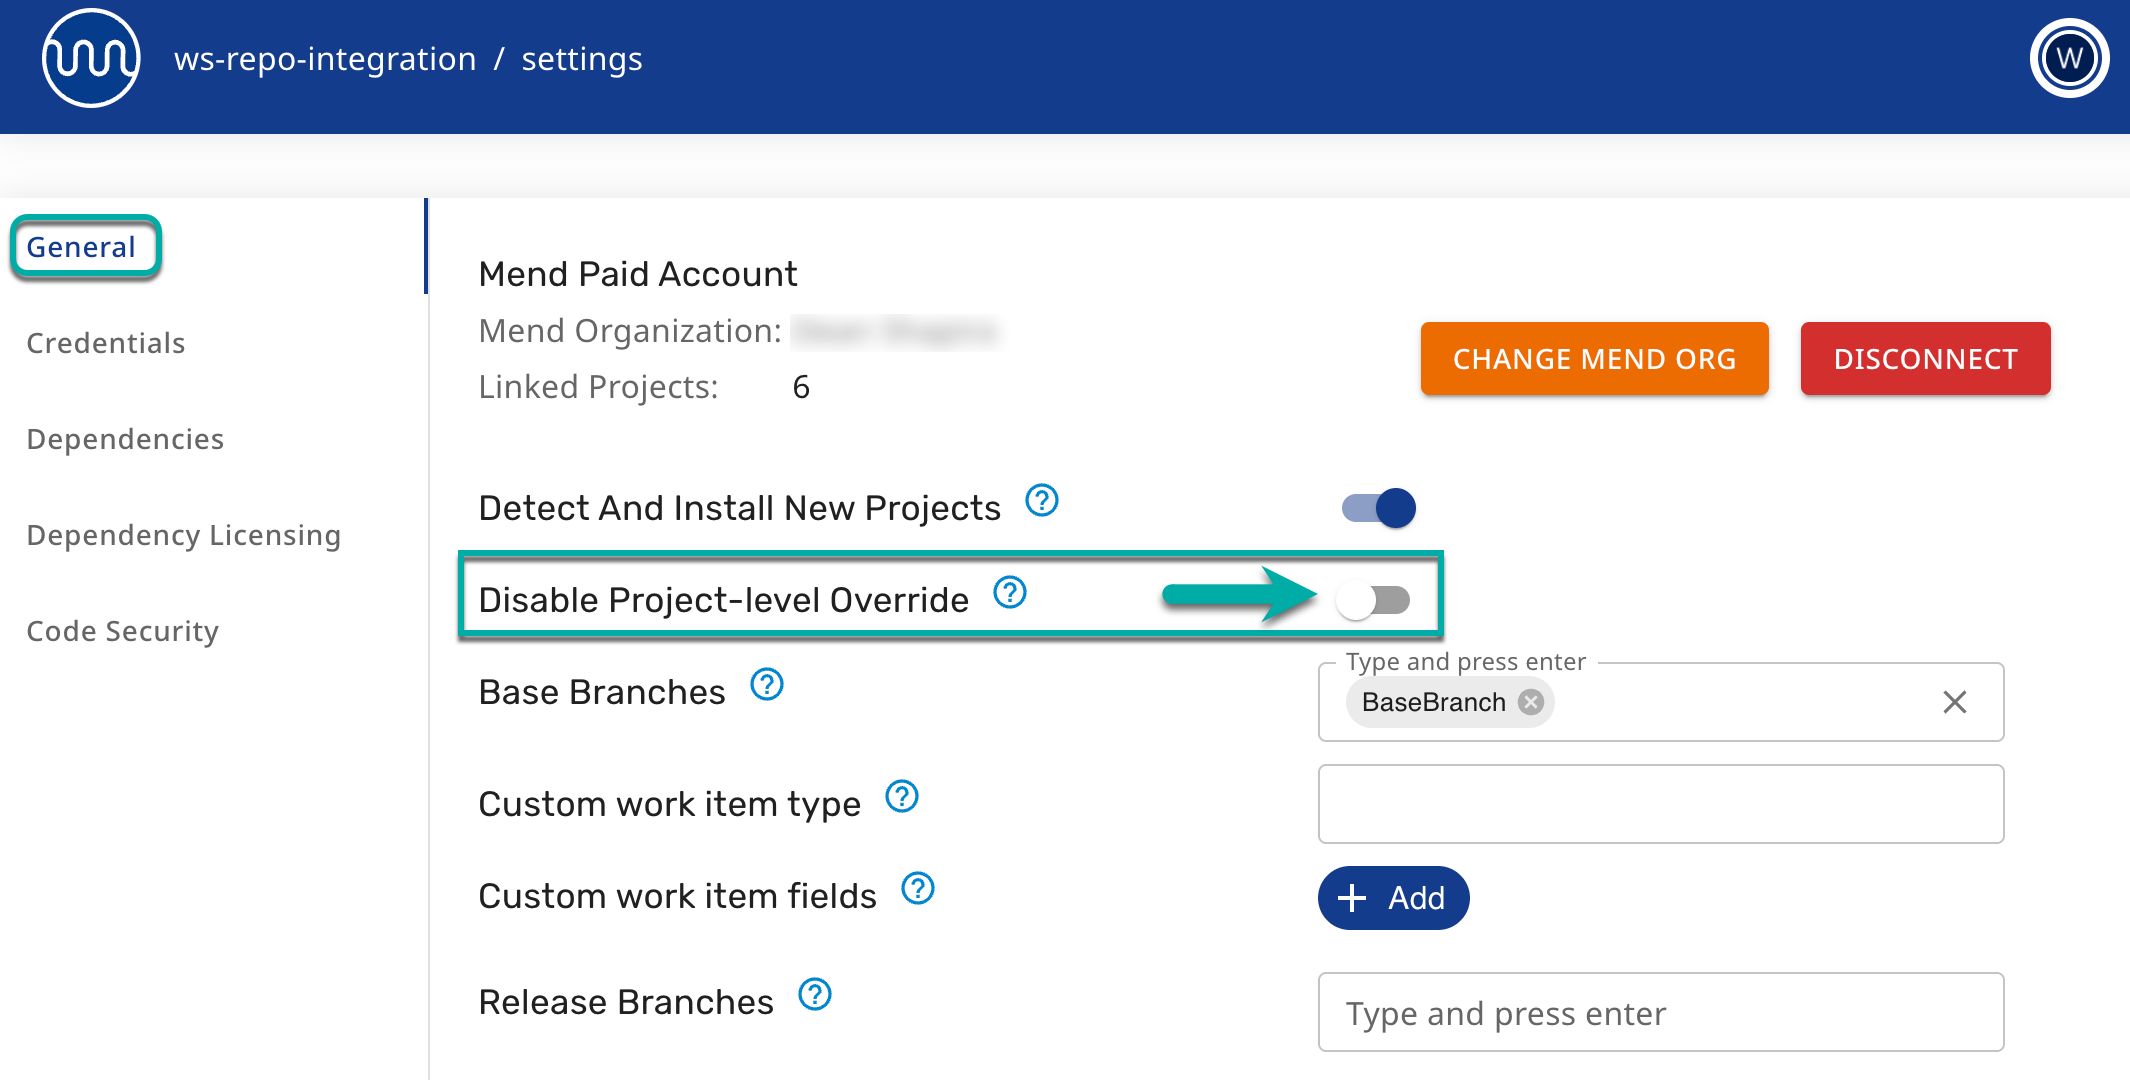Viewport: 2130px width, 1080px height.
Task: Select the General settings tab
Action: (x=81, y=247)
